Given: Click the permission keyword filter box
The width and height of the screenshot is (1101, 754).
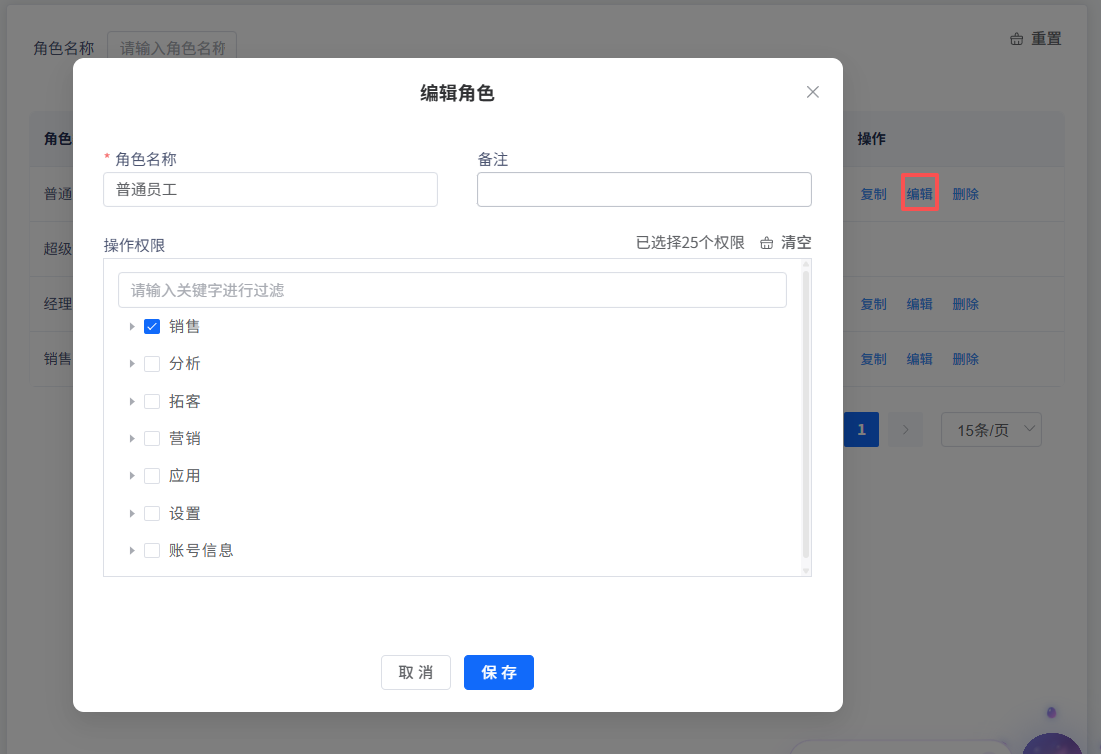Looking at the screenshot, I should [452, 290].
